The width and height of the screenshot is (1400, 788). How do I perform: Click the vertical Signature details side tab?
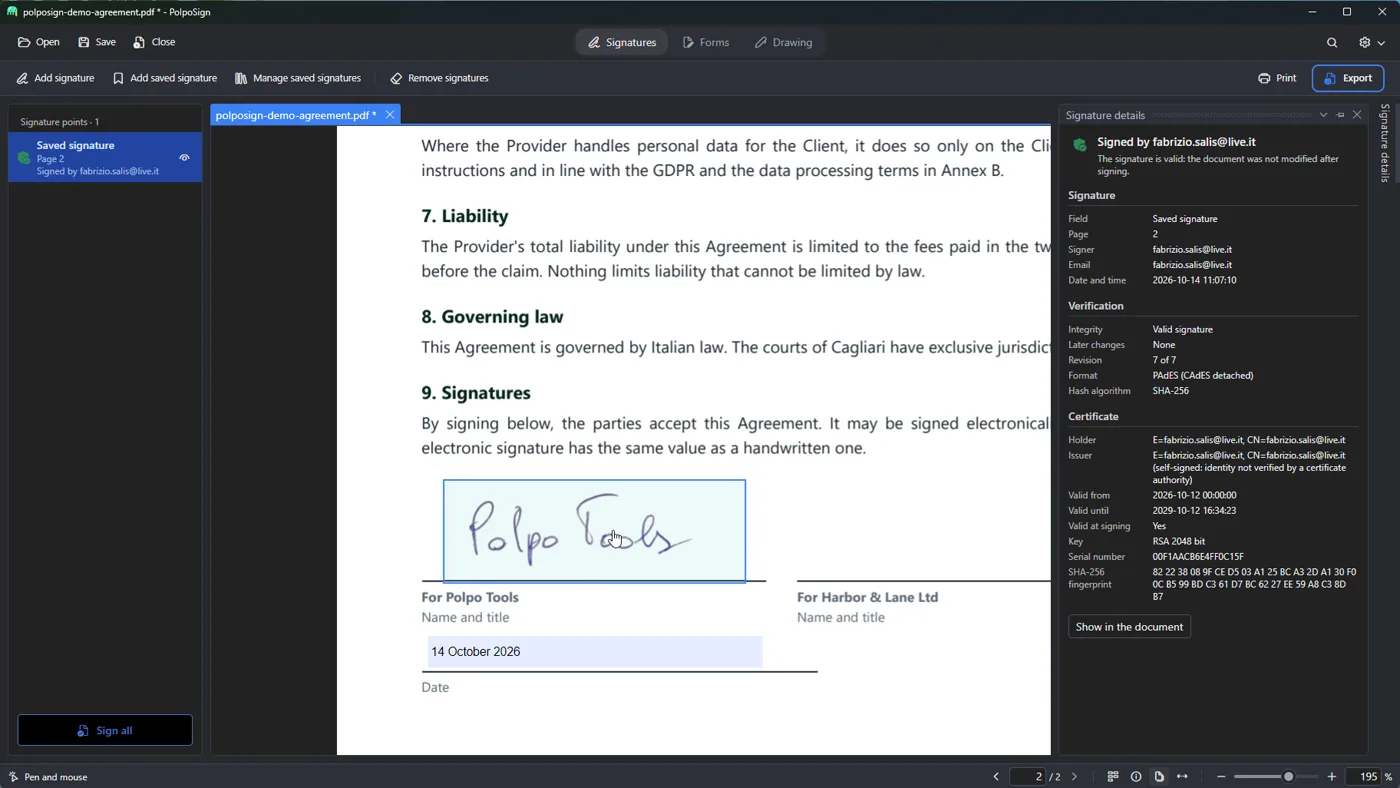pos(1385,143)
